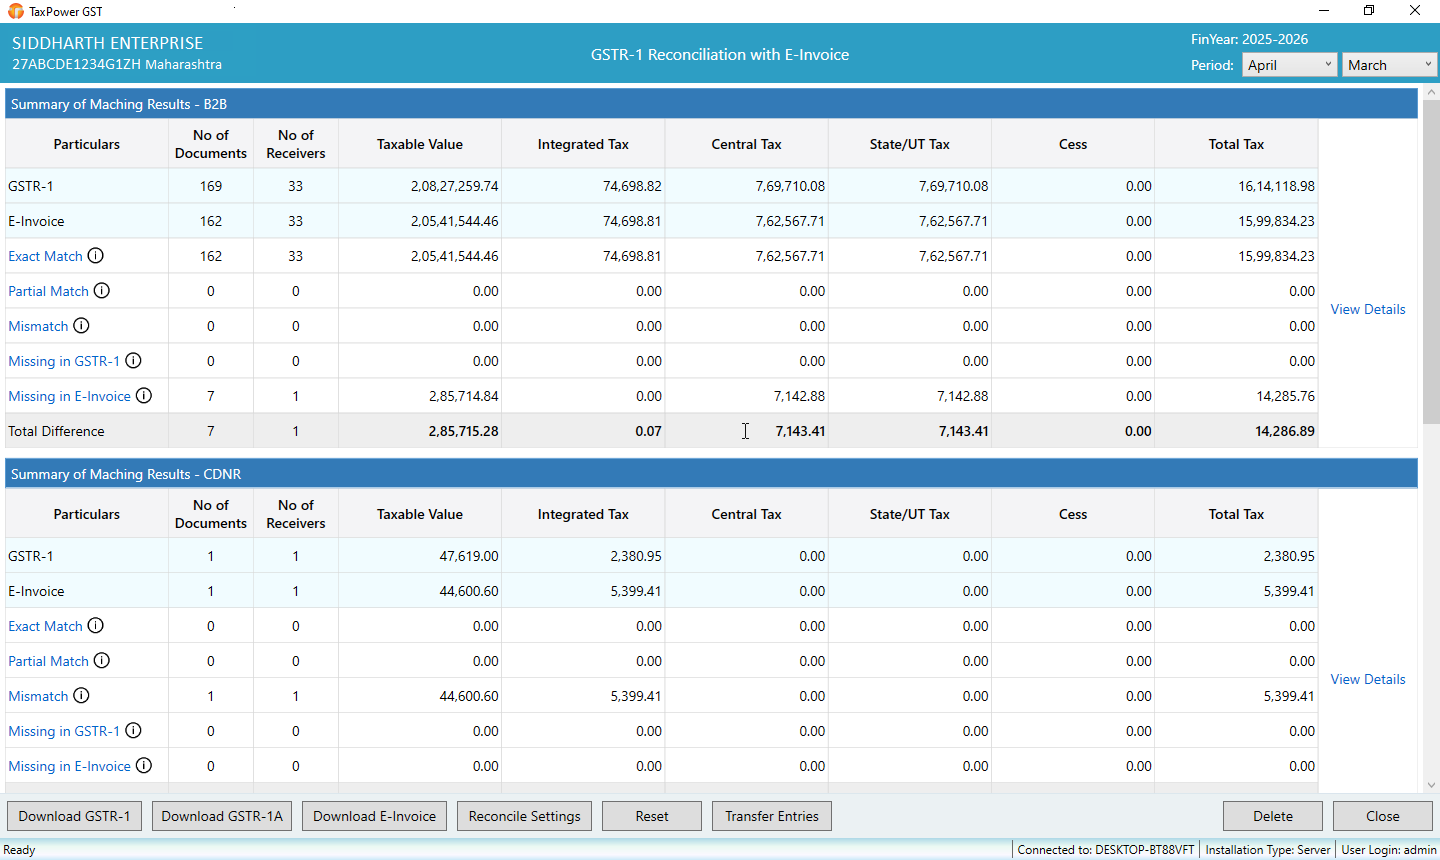The width and height of the screenshot is (1440, 860).
Task: Select B2B GSTR-1 Total Tax 16,14,118.98
Action: (1276, 186)
